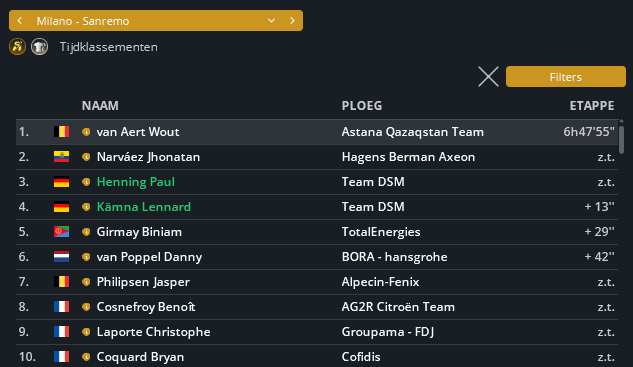Select the yellow cyclist individual classification icon
Screen dimensions: 633x367
tap(17, 47)
